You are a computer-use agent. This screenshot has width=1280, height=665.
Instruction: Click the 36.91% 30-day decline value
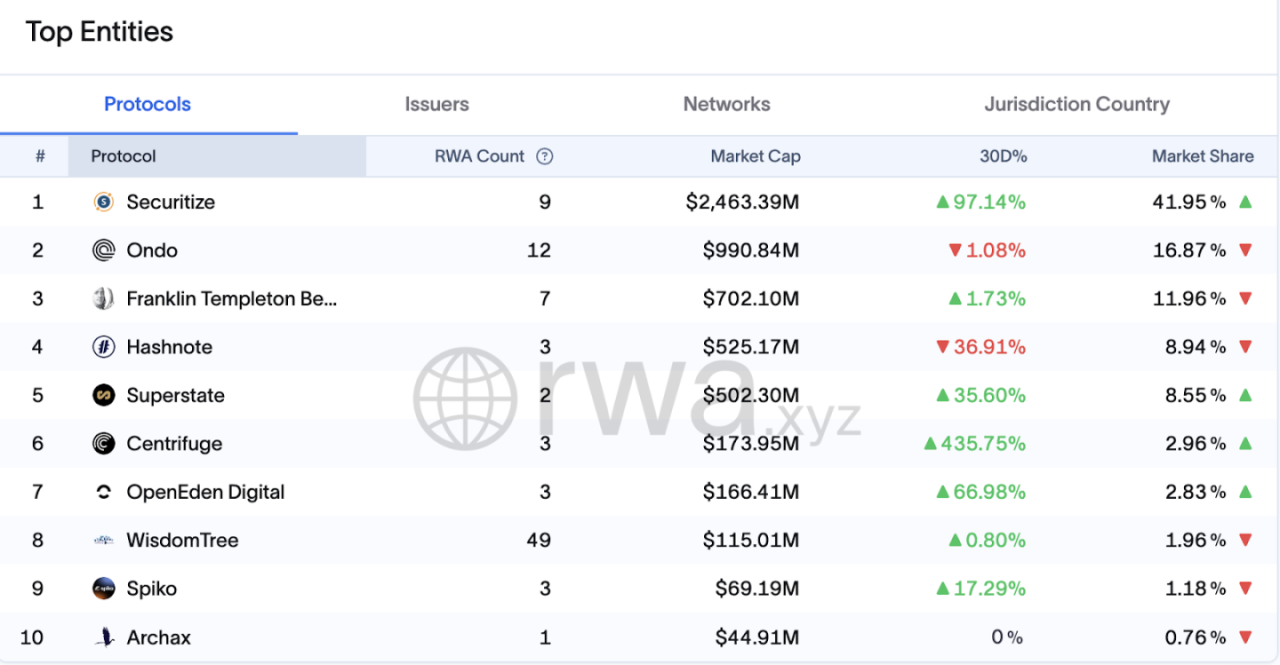pos(981,347)
